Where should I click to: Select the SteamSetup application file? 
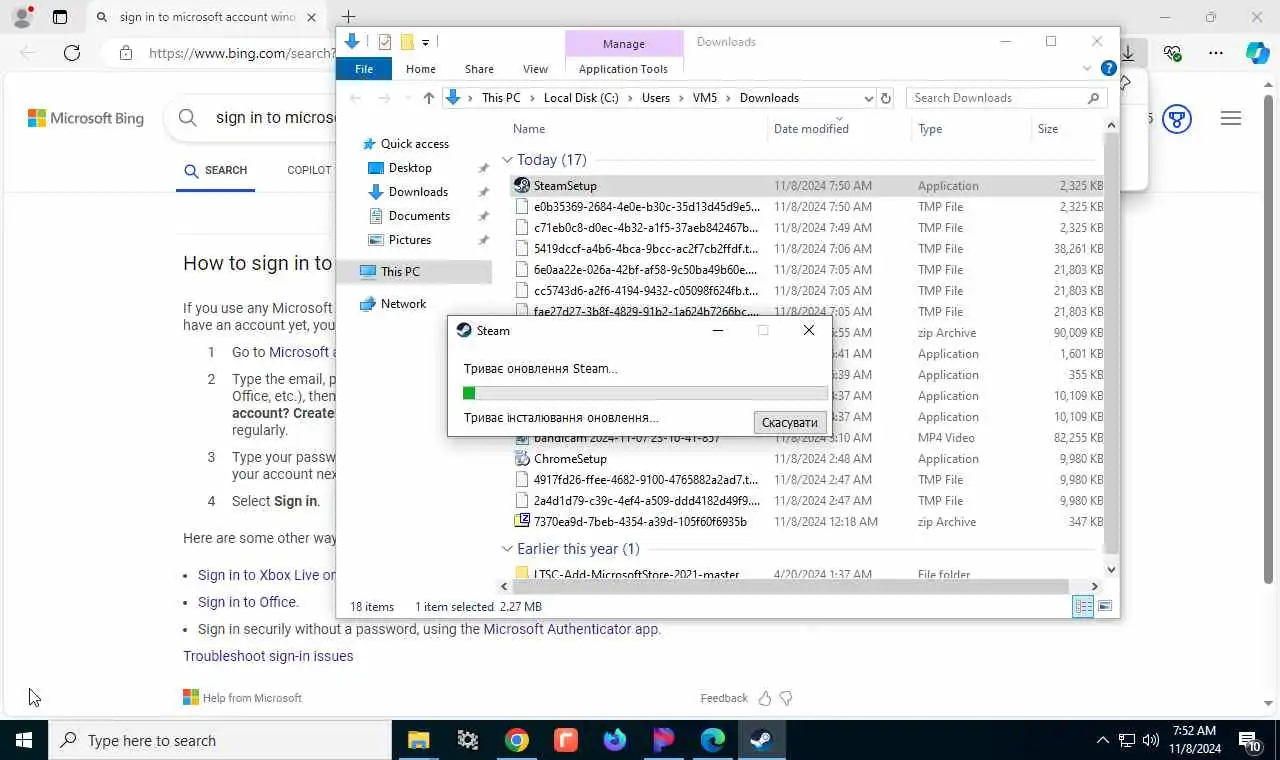[x=565, y=186]
